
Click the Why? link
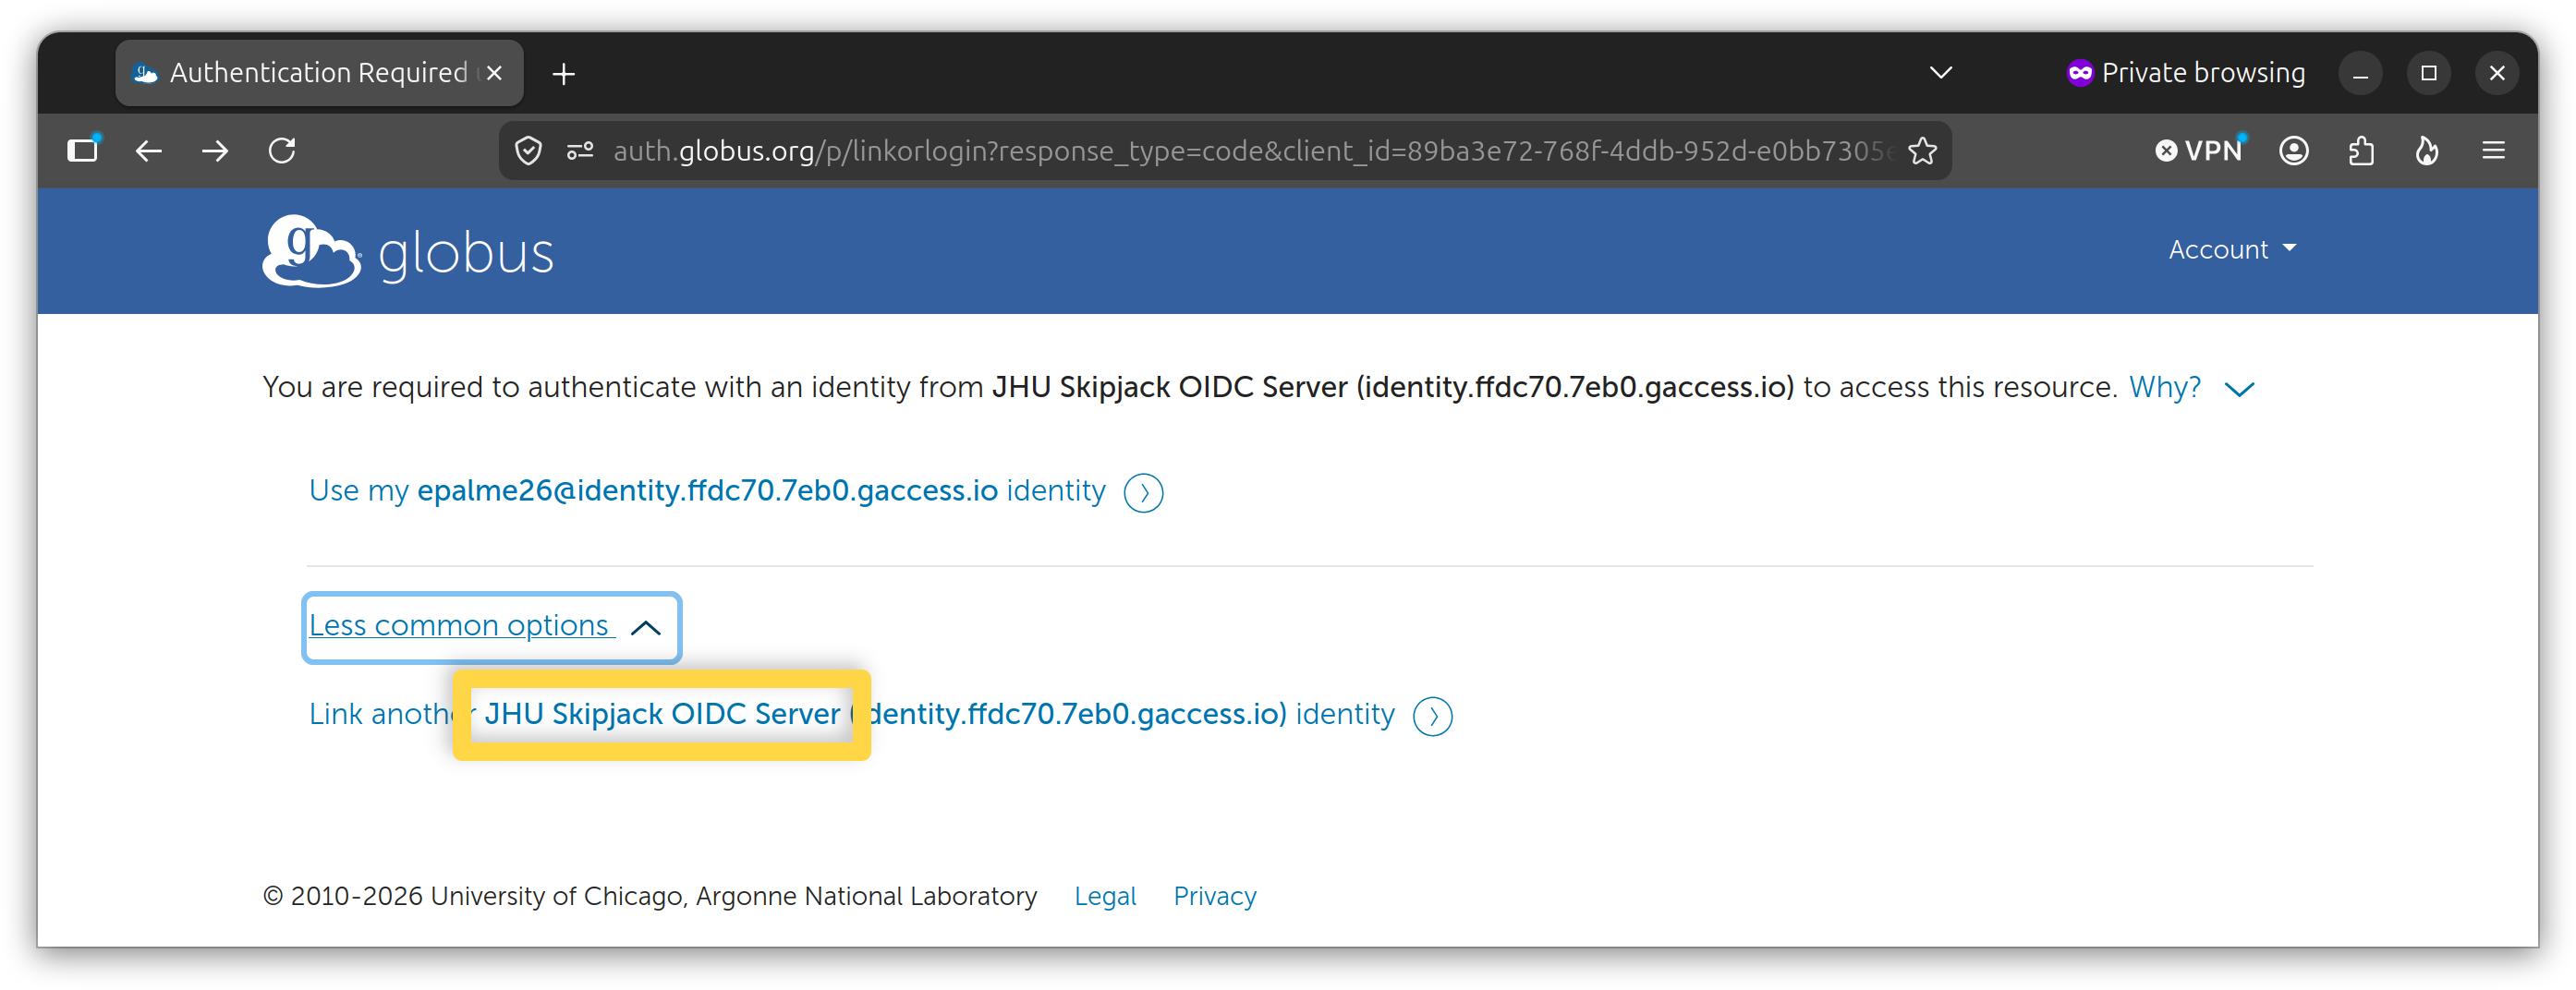2165,387
